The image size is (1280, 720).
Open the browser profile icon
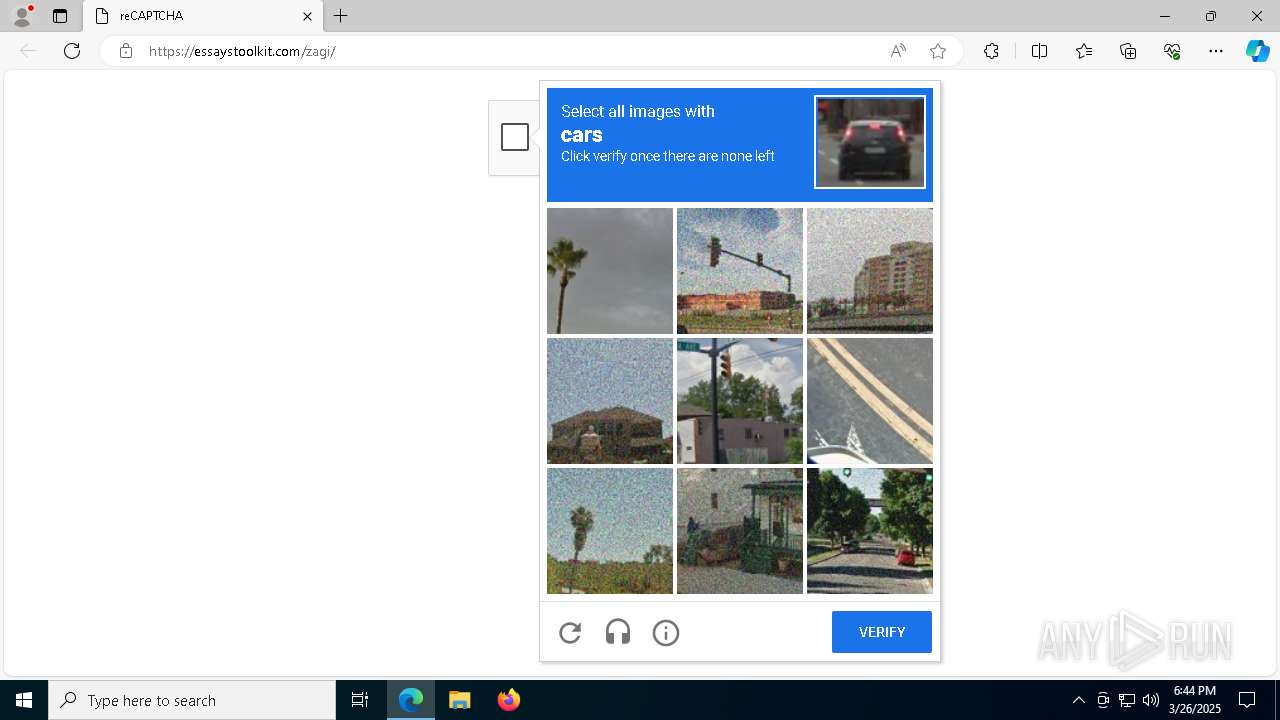(x=22, y=16)
